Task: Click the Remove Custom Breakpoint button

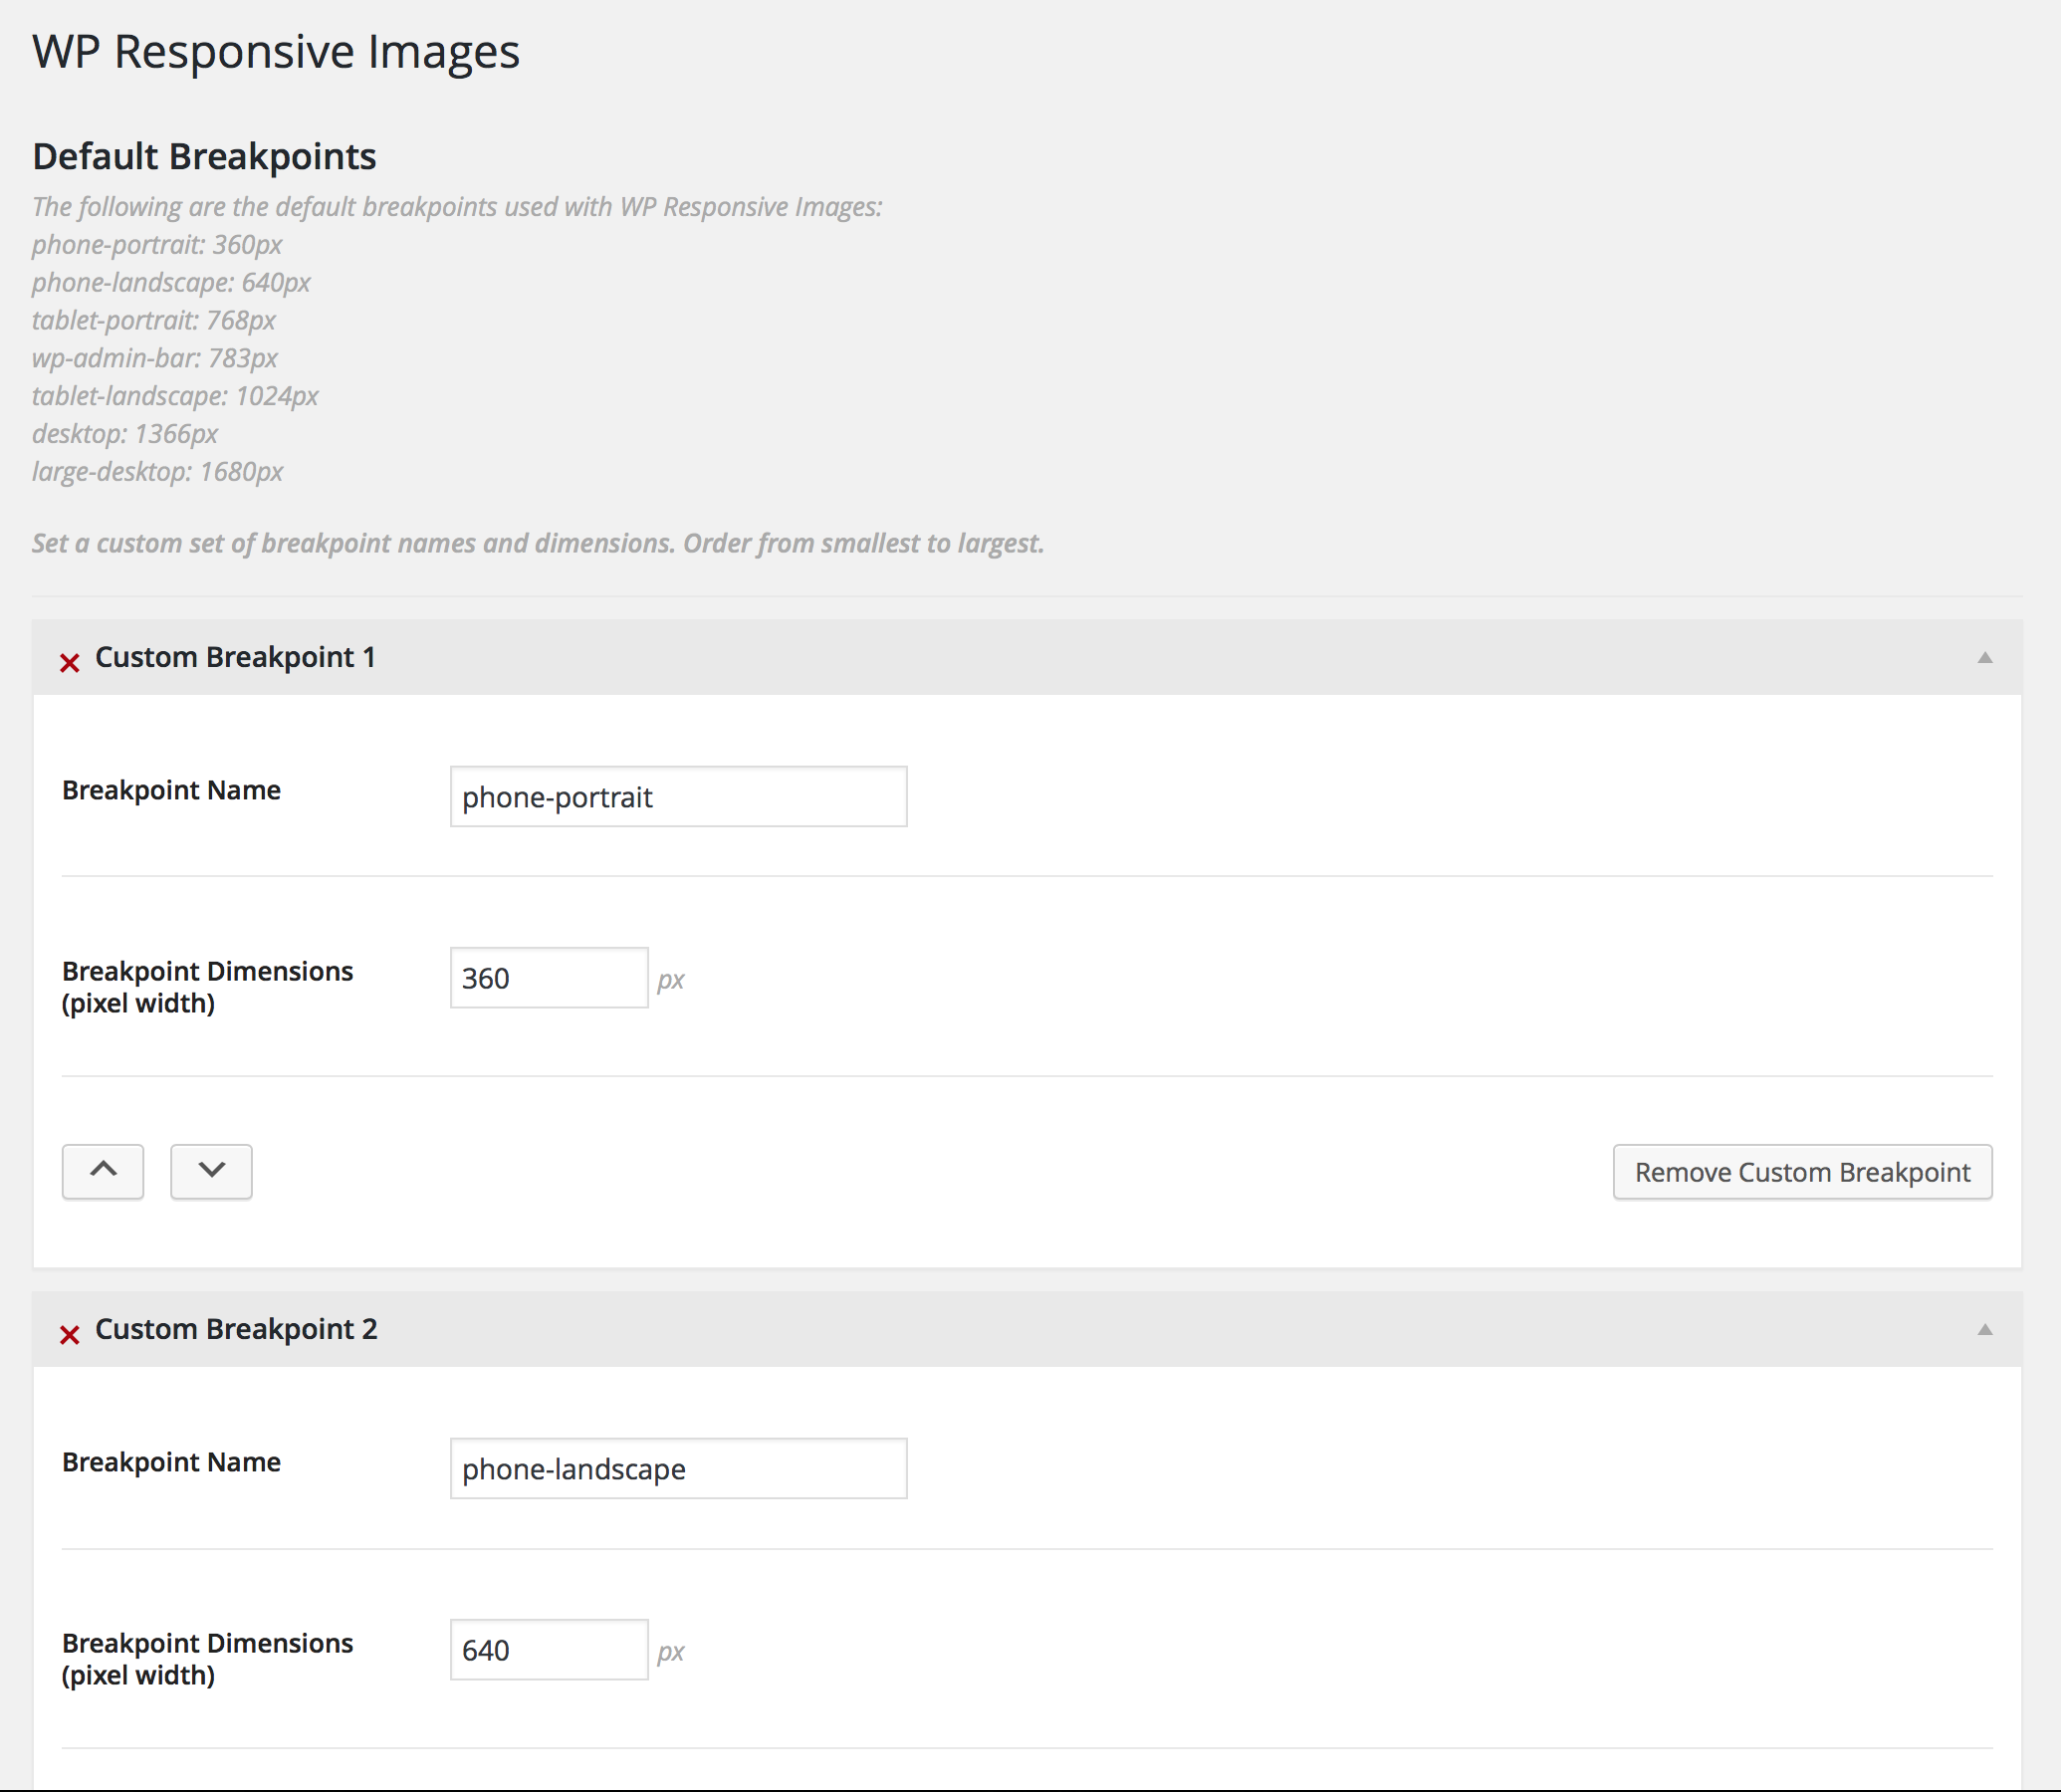Action: pyautogui.click(x=1802, y=1171)
